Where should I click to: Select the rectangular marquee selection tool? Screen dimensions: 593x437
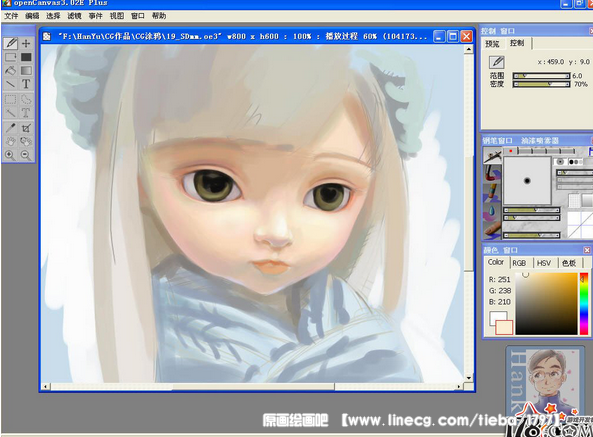click(11, 99)
